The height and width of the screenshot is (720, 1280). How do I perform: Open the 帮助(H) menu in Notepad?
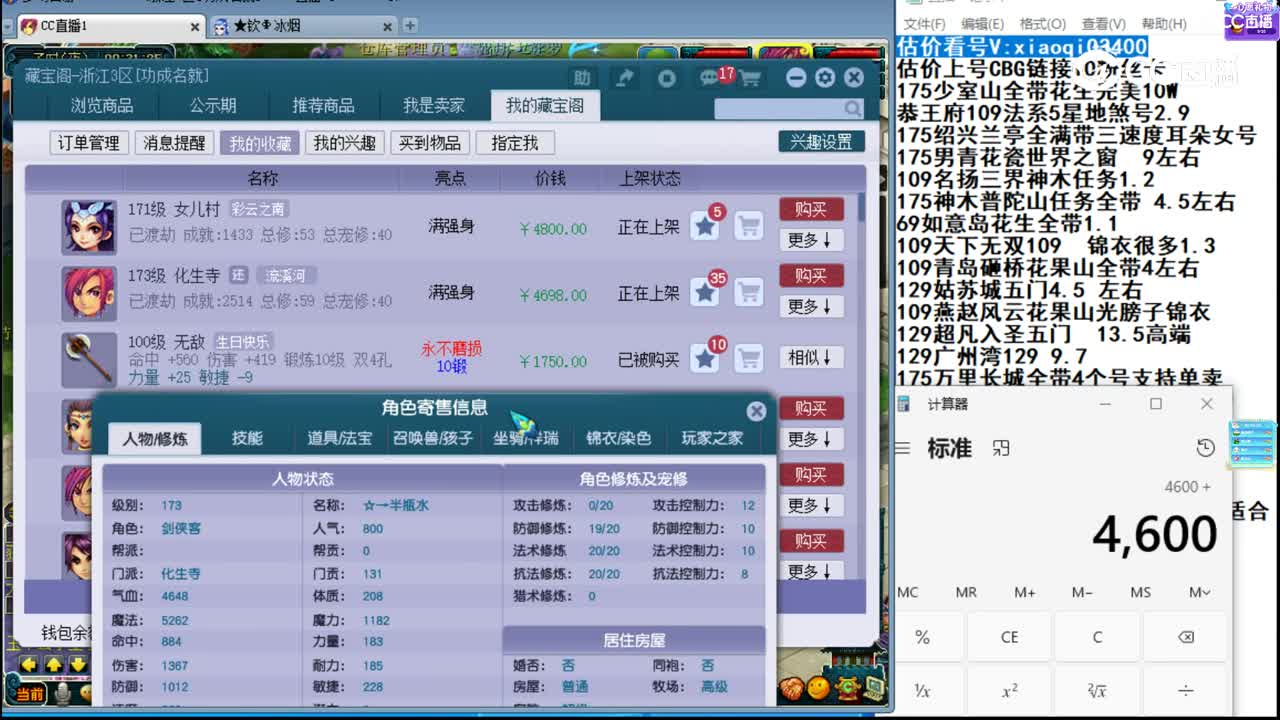1164,24
